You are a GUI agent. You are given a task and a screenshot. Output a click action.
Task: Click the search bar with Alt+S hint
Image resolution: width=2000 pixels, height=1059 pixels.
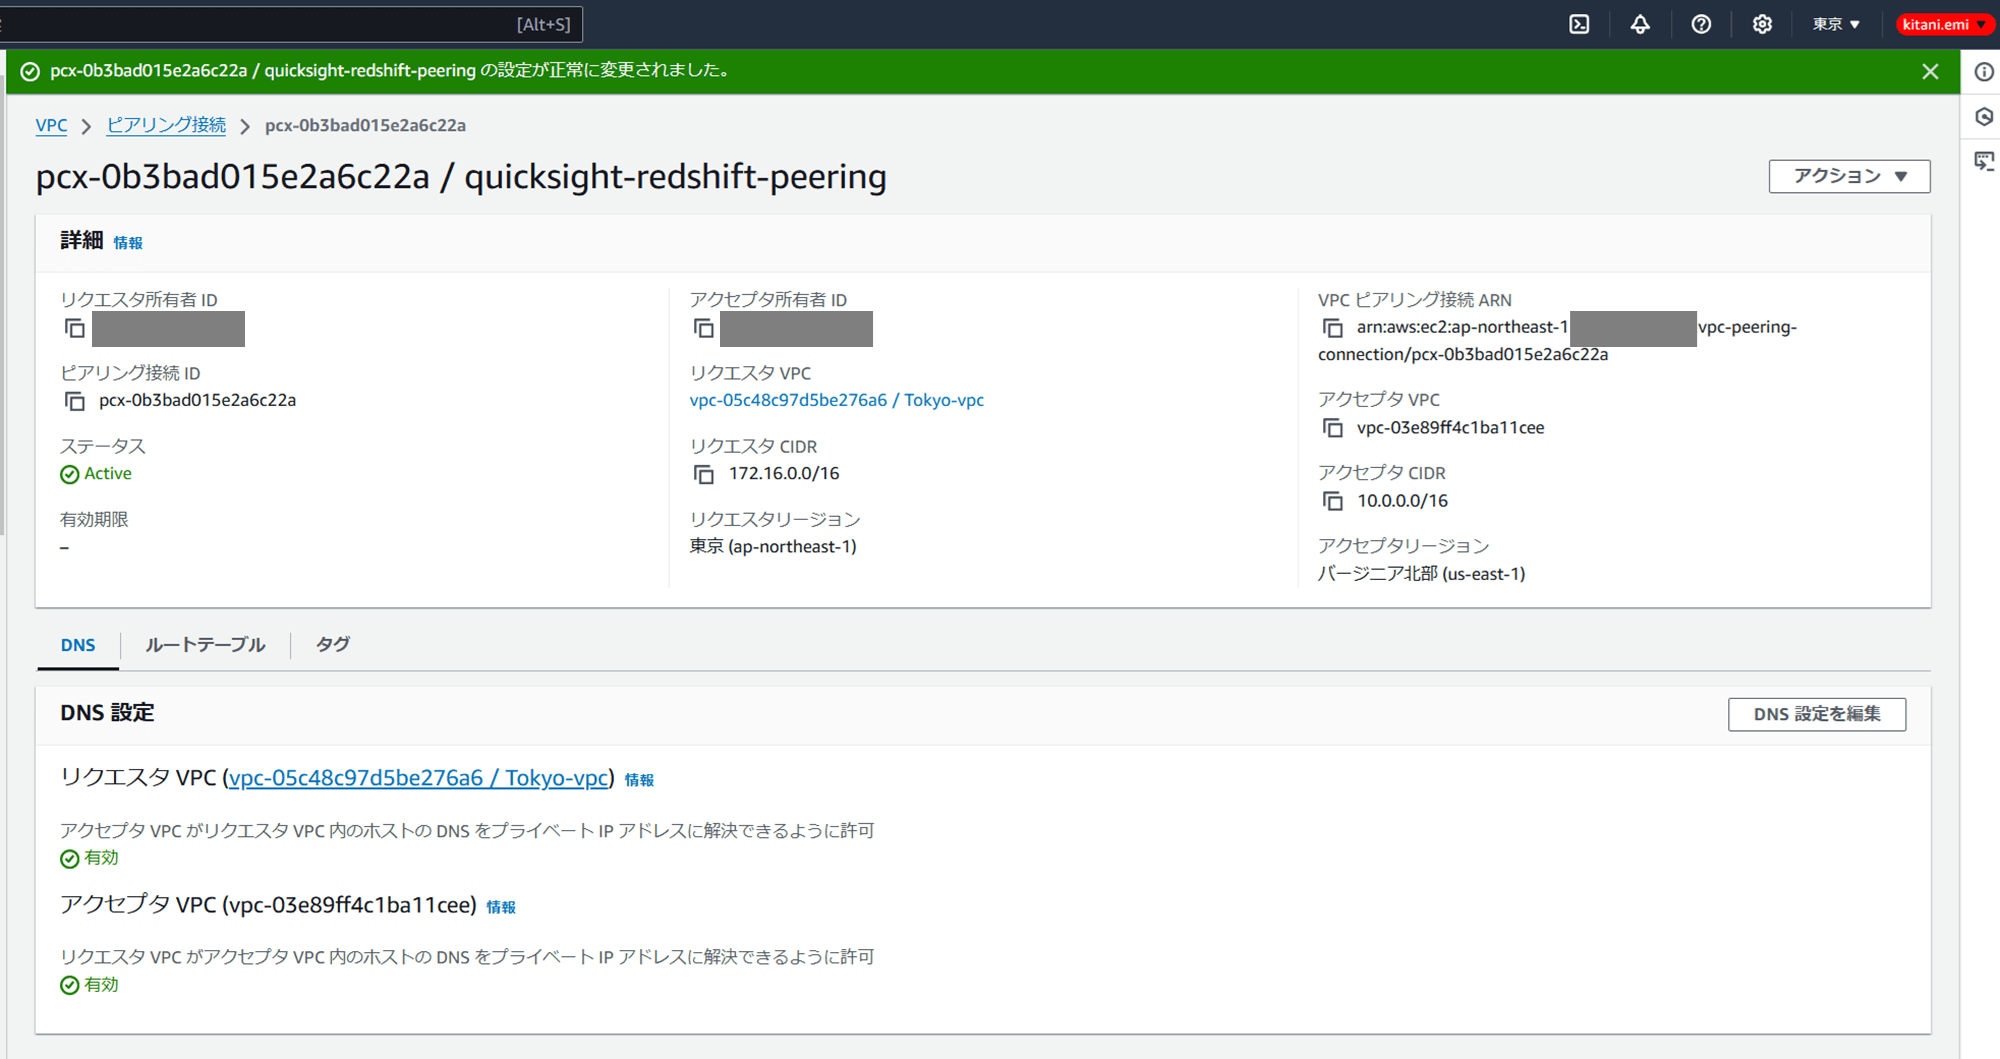pos(290,24)
